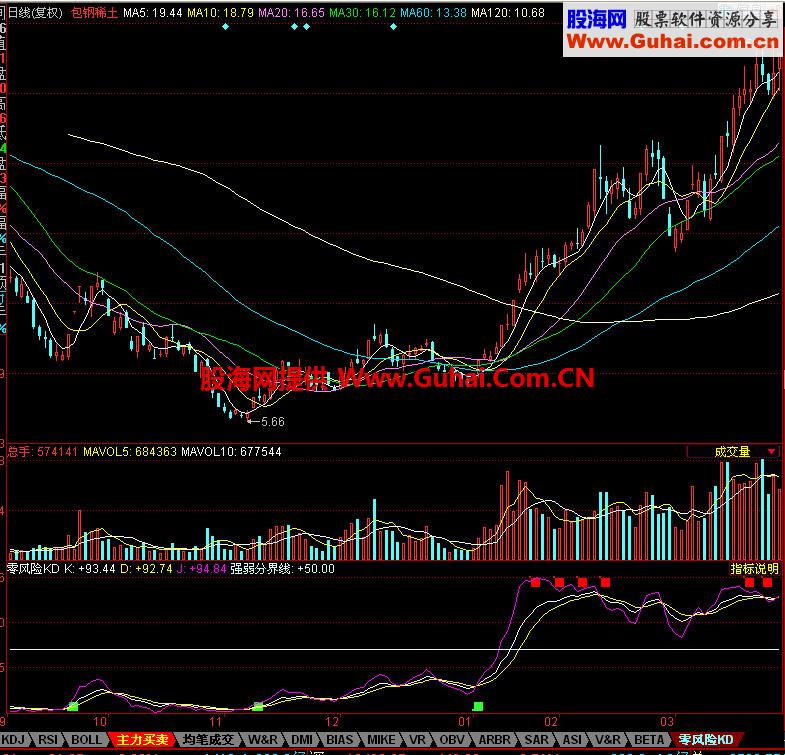This screenshot has width=785, height=755.
Task: Click the MAVOL5: 684363 label
Action: click(x=130, y=452)
